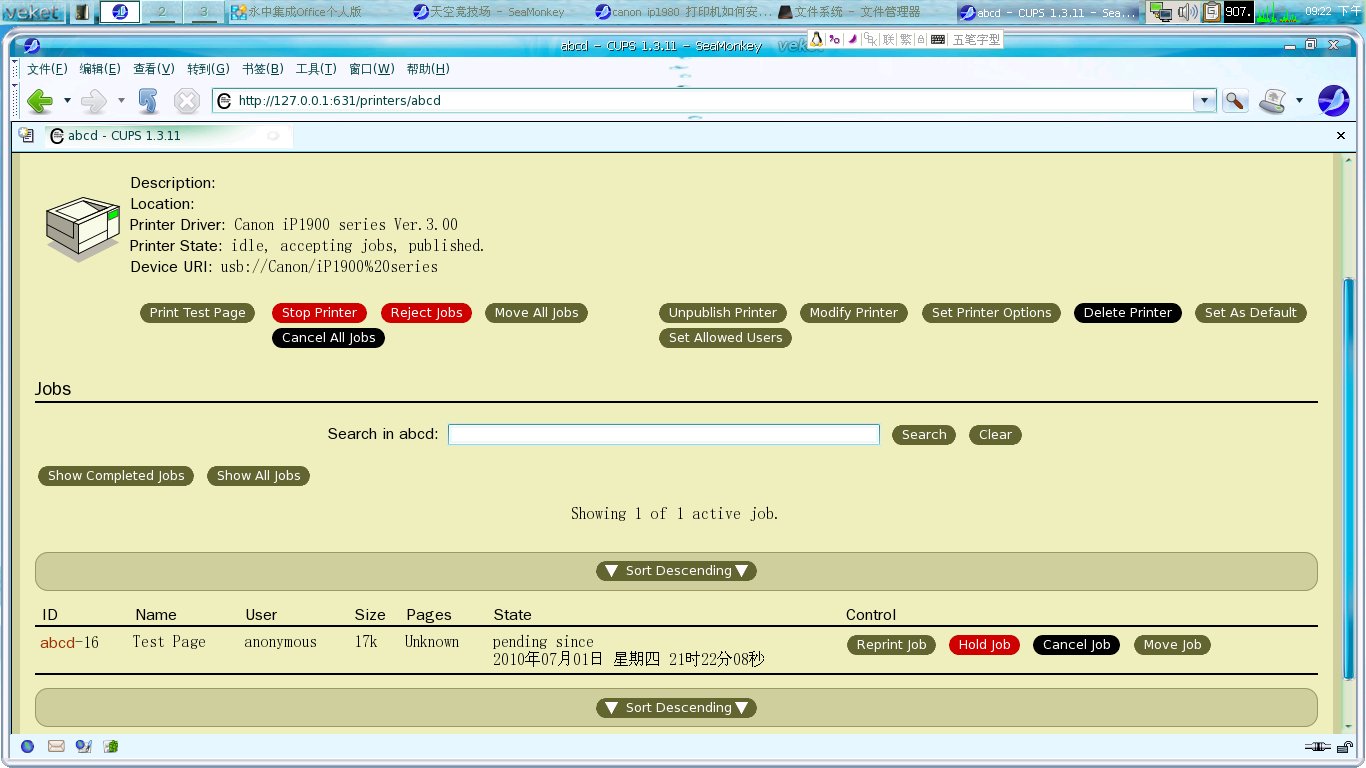Click the printer image beside Description
The image size is (1366, 768).
(83, 229)
